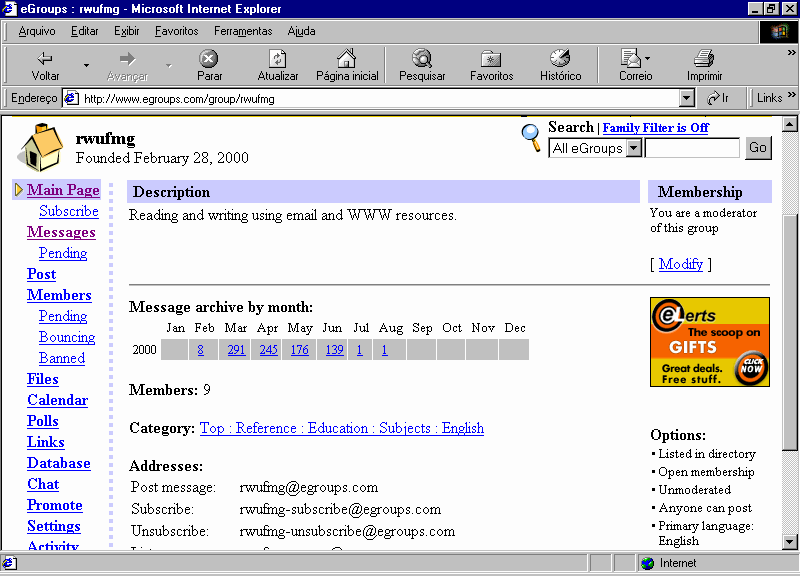This screenshot has height=576, width=800.
Task: Click the status bar page icon
Action: (9, 563)
